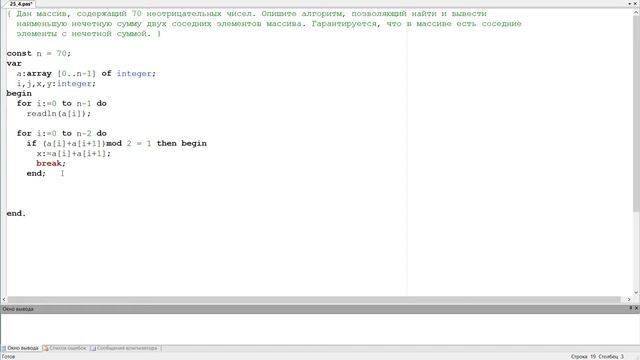
Task: Open the Список ошибок tab
Action: [65, 348]
